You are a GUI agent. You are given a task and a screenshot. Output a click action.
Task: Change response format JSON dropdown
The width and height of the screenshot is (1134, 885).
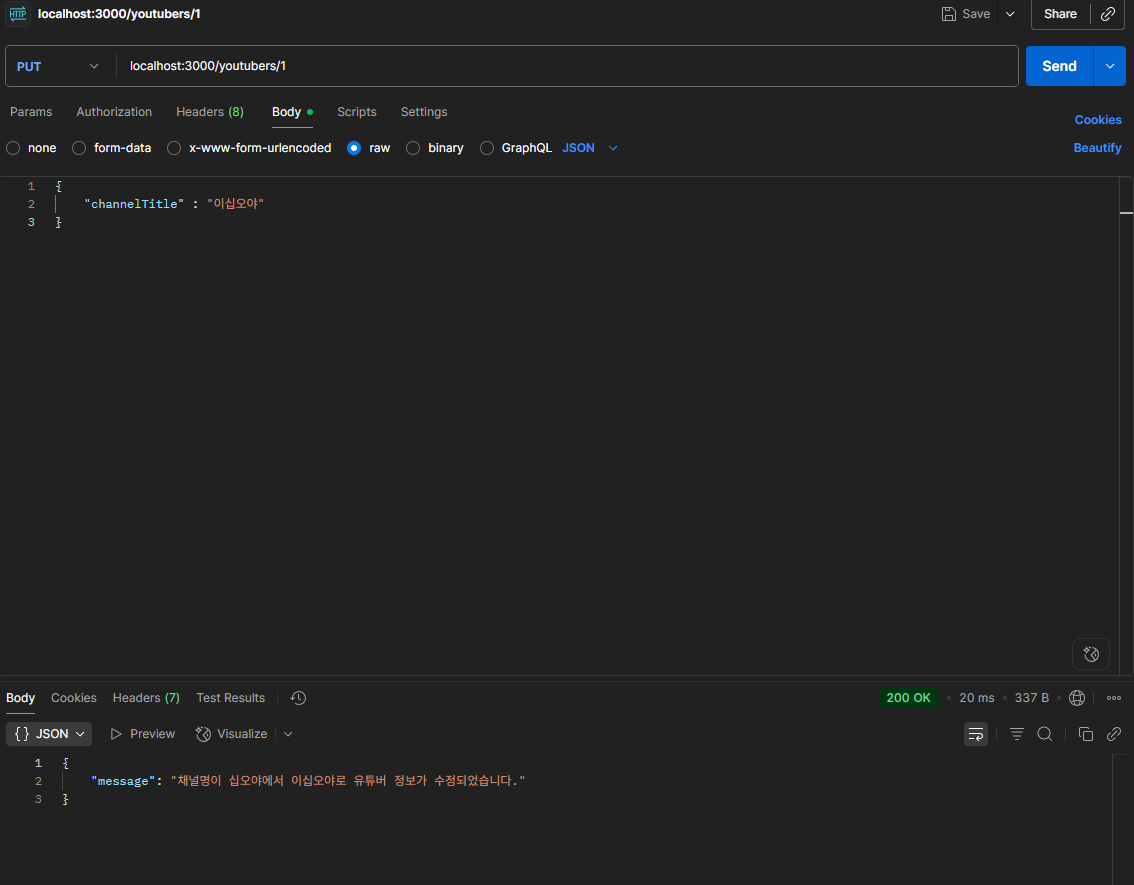tap(49, 734)
